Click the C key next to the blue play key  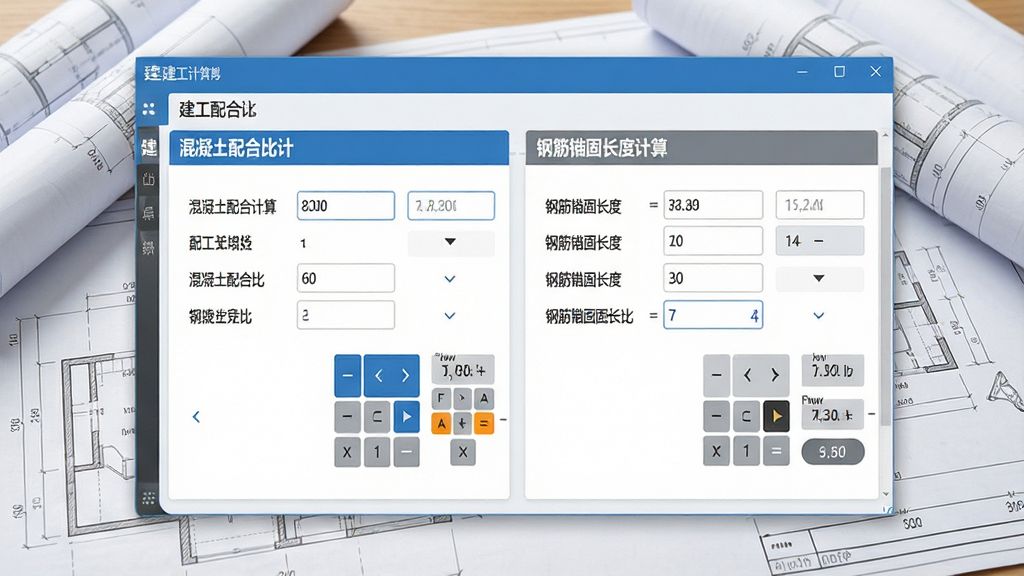(377, 417)
